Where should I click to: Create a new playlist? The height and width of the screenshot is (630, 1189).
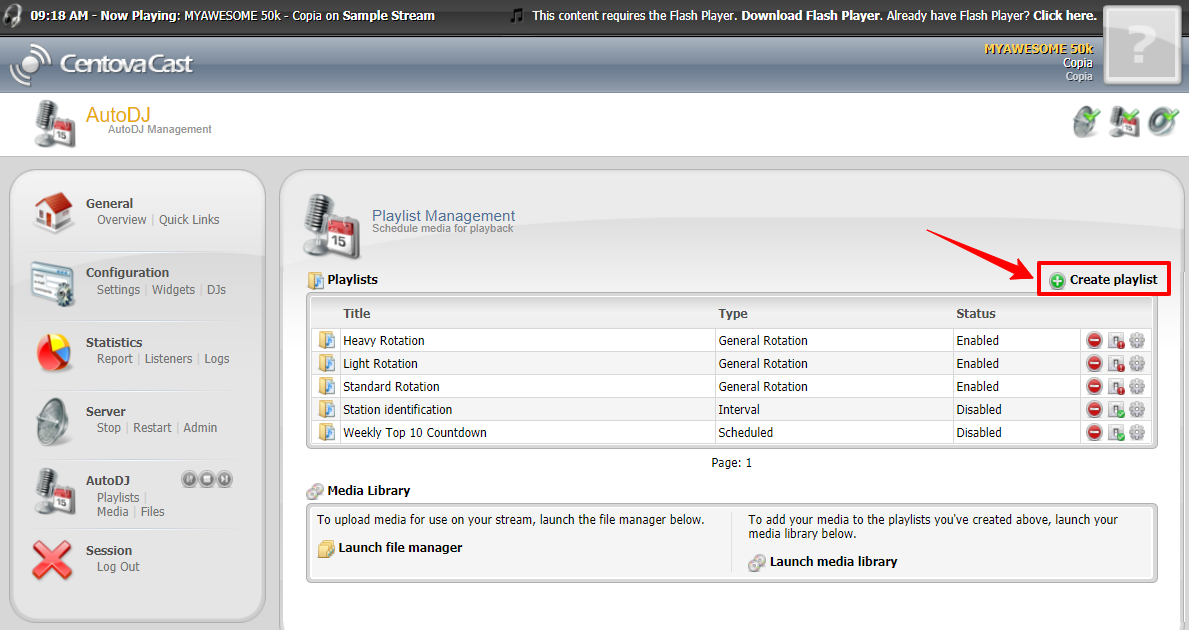click(1104, 280)
